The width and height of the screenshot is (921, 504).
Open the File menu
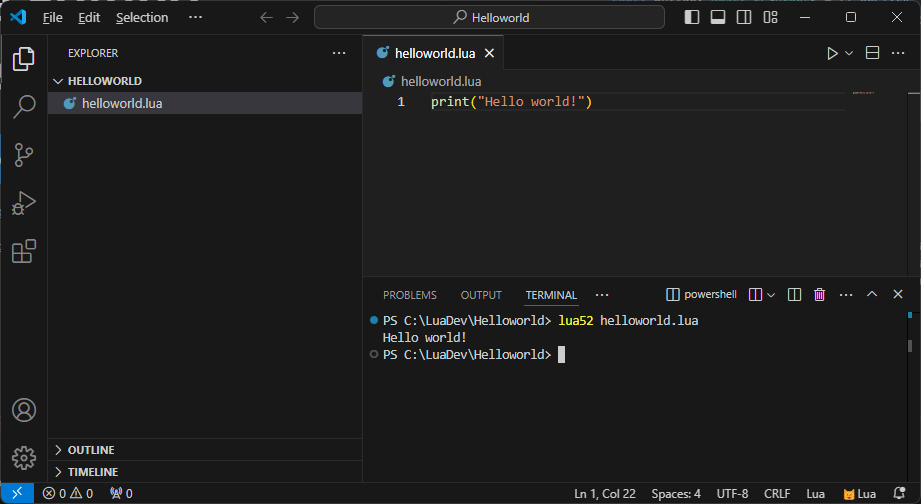click(x=52, y=18)
